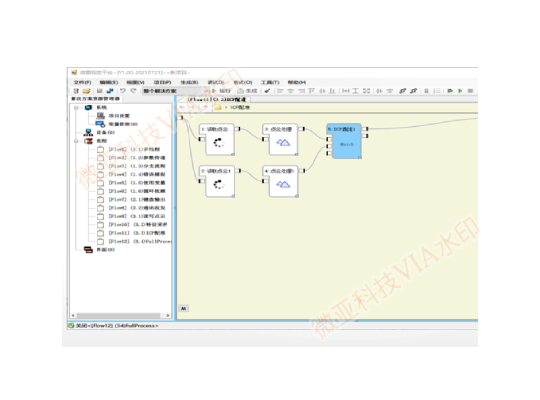Collapse the first root tree node
The height and width of the screenshot is (400, 540).
pos(76,108)
